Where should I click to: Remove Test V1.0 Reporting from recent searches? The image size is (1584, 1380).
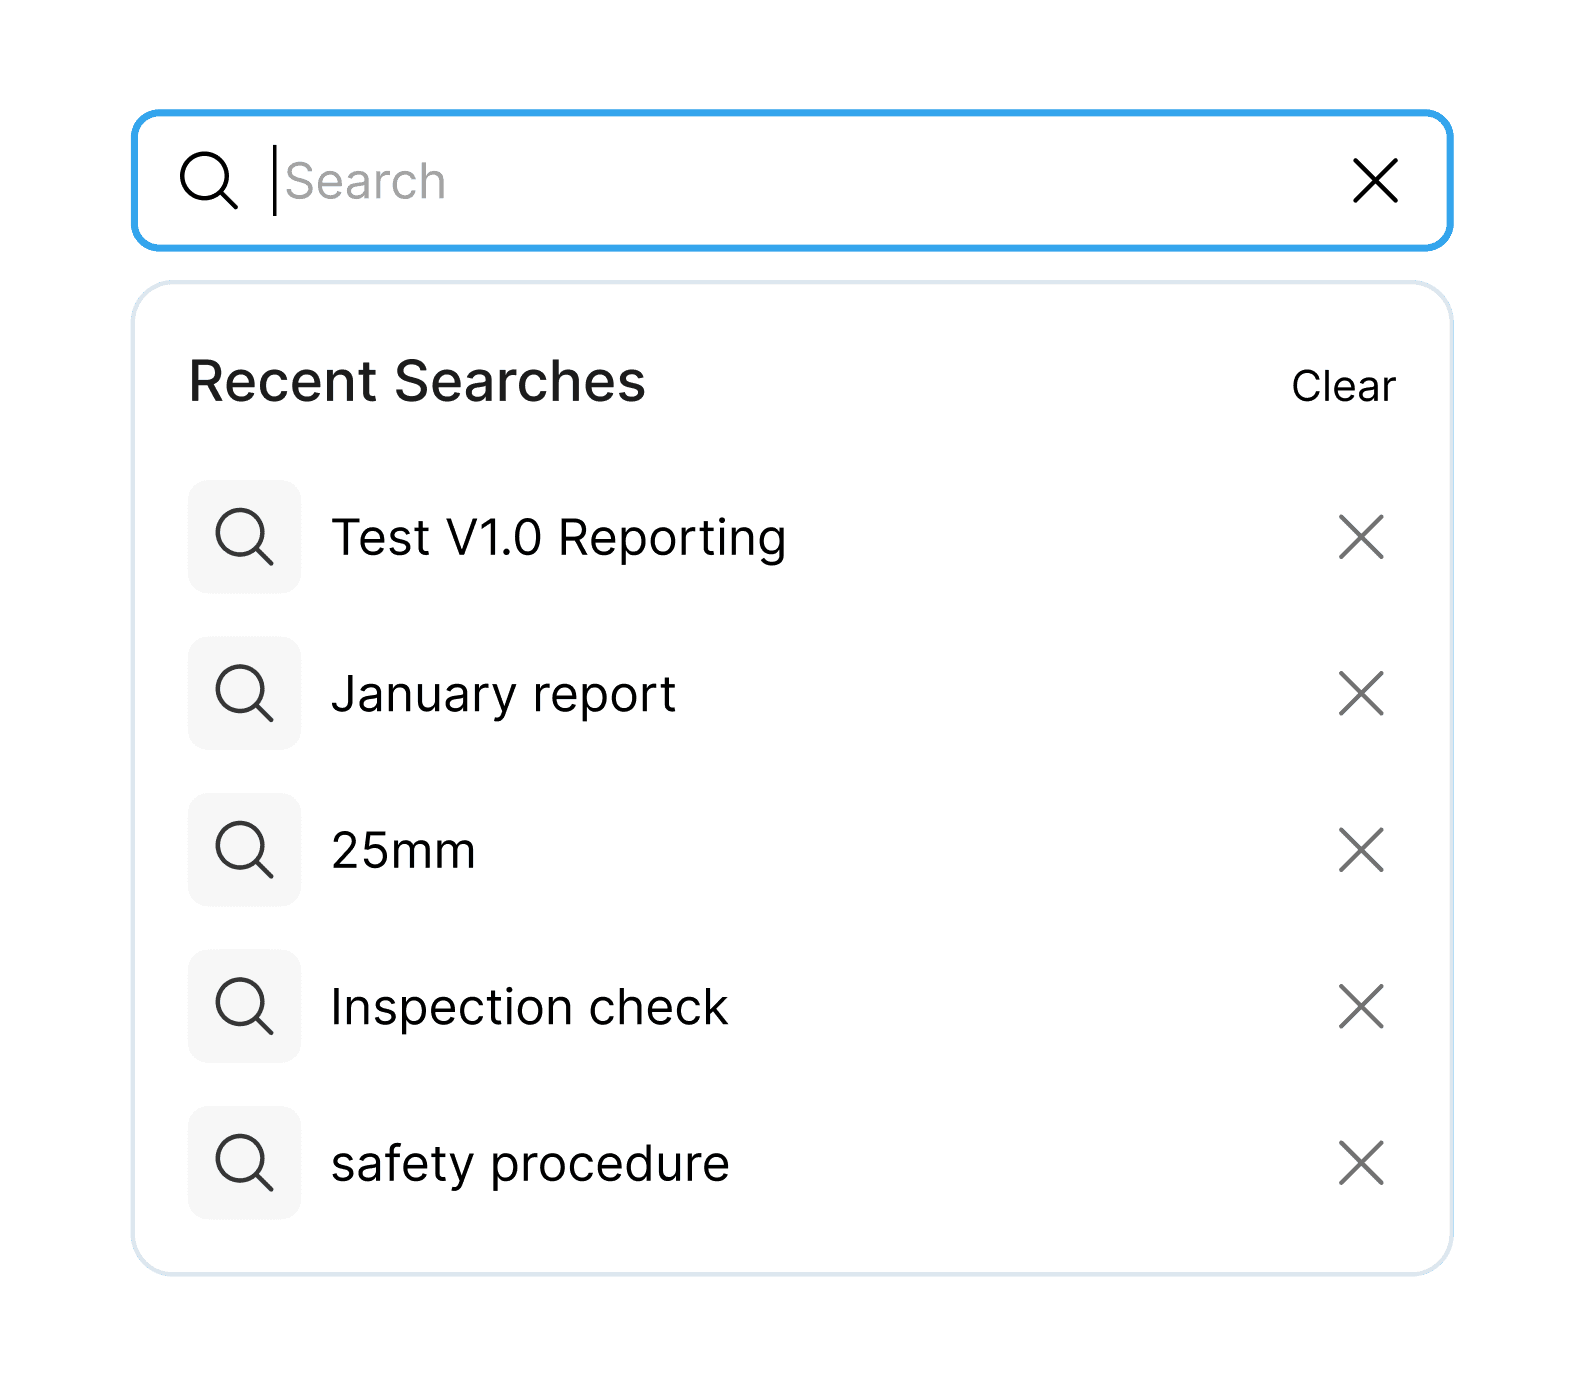[1361, 537]
